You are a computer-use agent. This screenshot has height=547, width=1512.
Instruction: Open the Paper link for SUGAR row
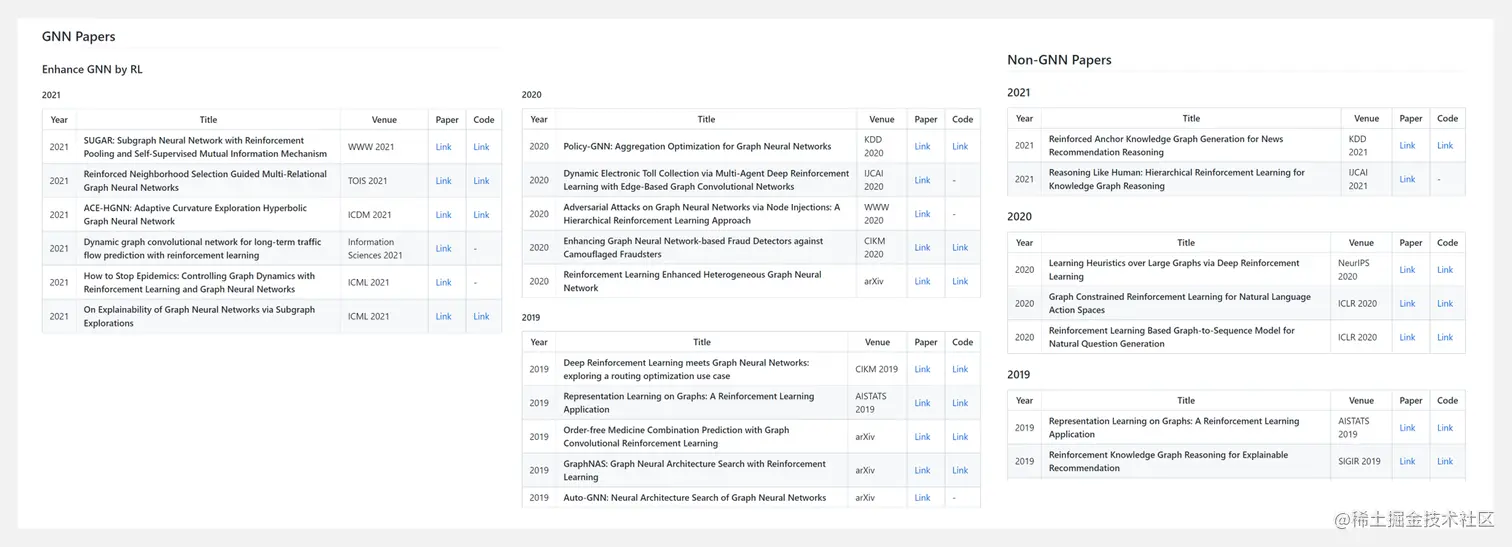pyautogui.click(x=443, y=147)
